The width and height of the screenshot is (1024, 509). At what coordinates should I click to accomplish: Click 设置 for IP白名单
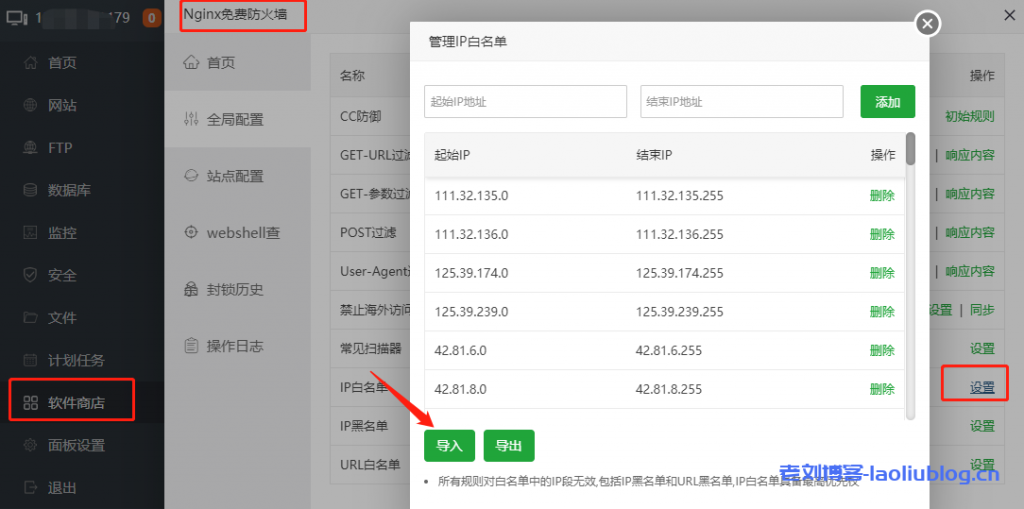(x=982, y=387)
